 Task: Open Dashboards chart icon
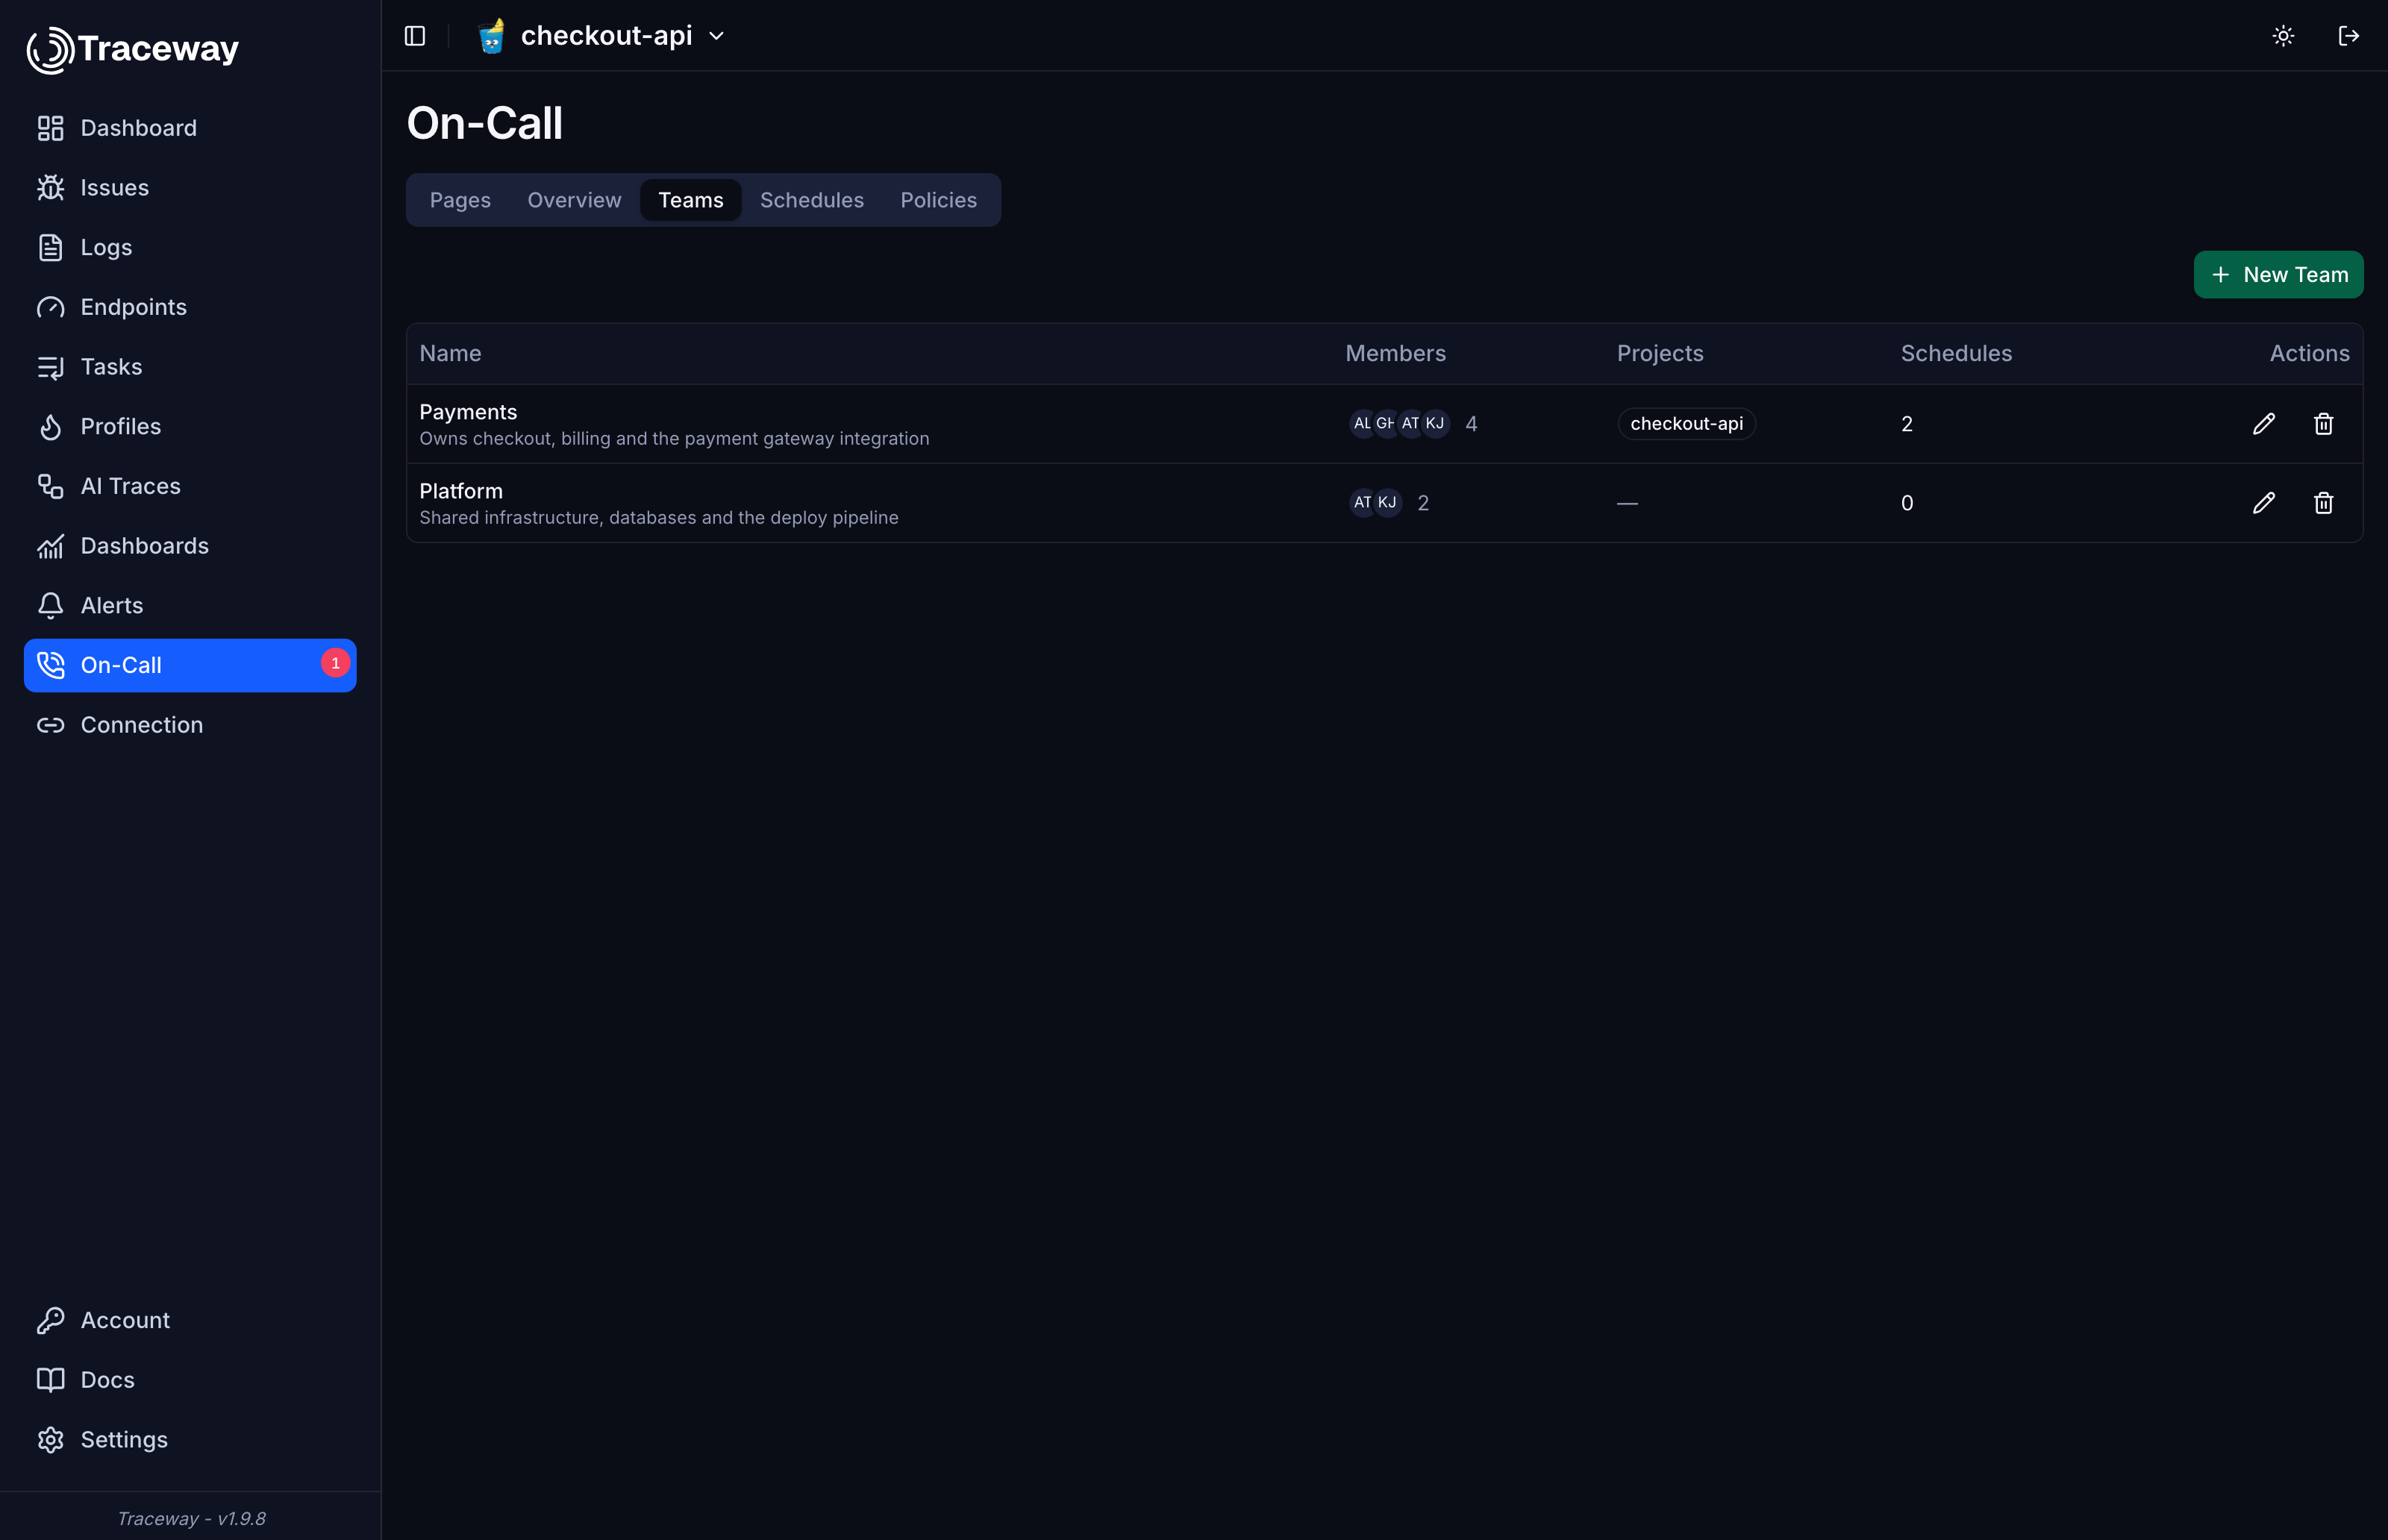(x=50, y=546)
